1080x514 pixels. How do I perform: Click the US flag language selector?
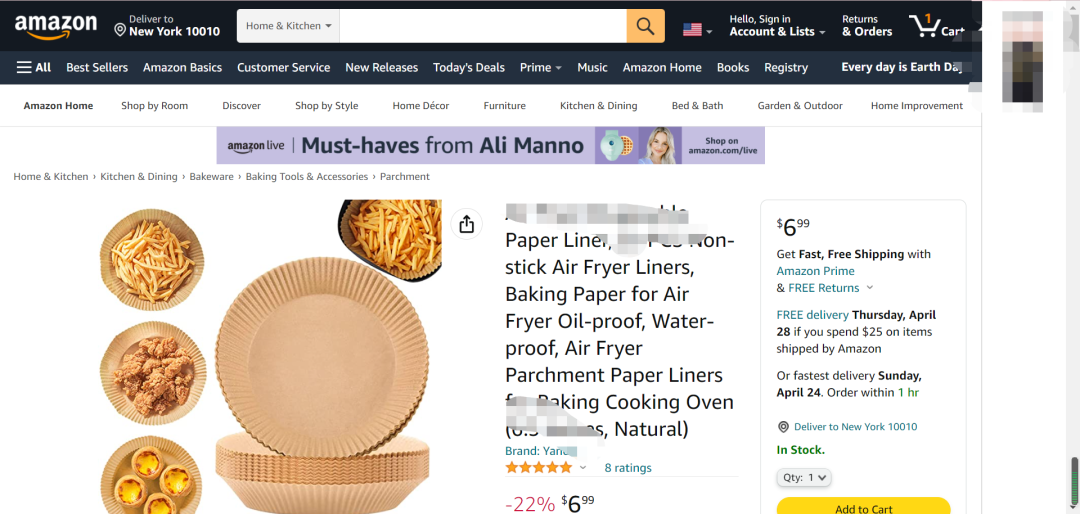tap(696, 29)
